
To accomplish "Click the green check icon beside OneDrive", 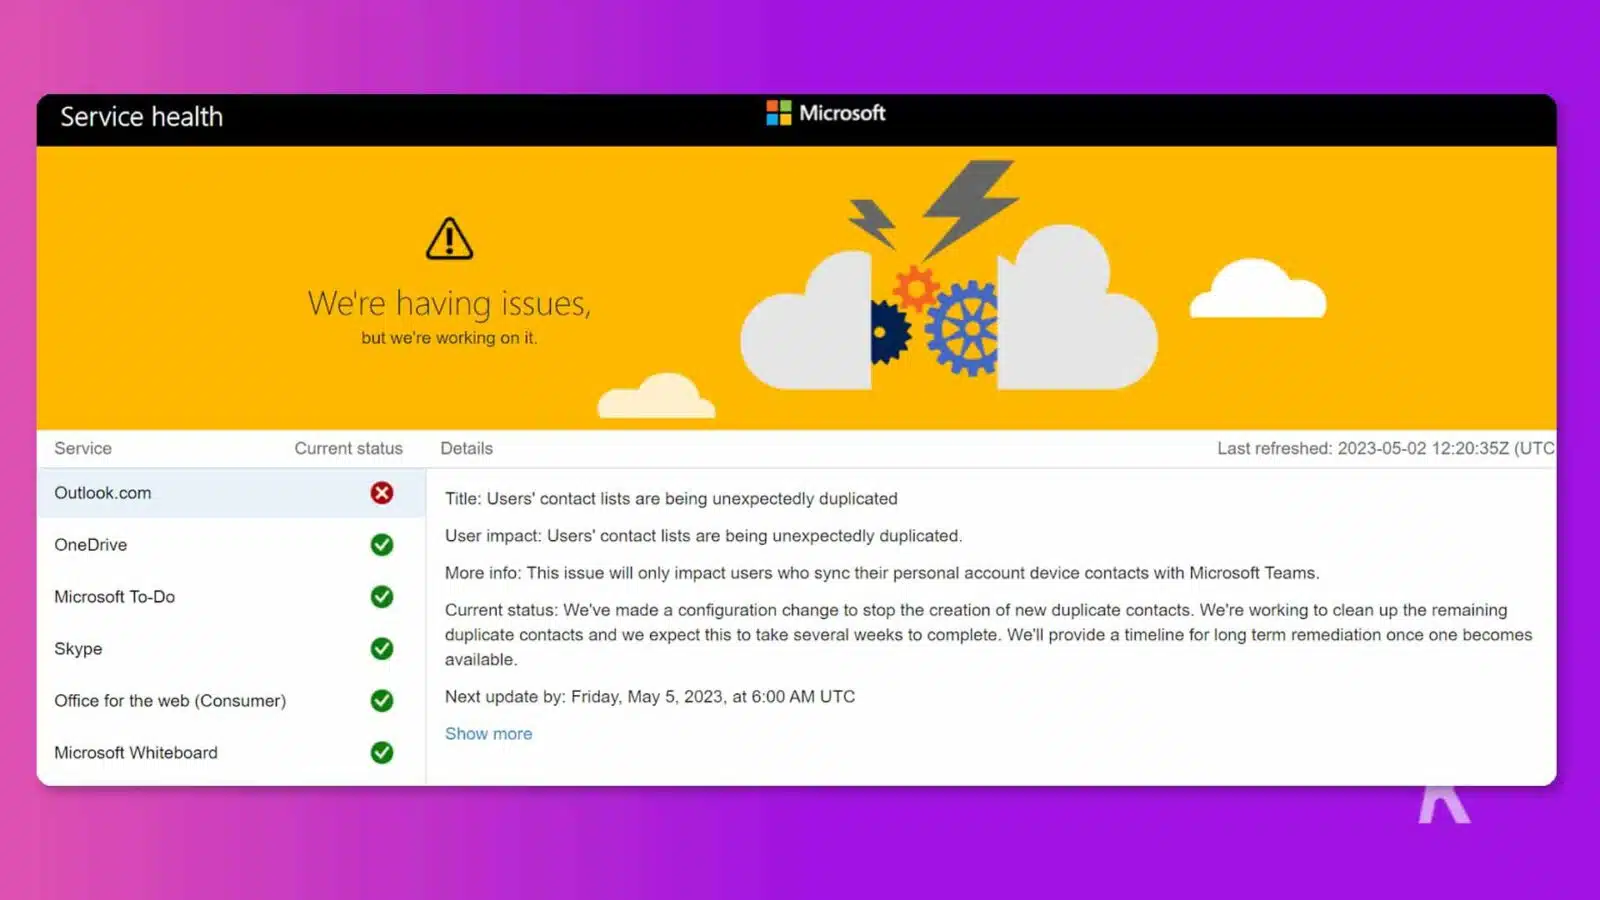I will (x=382, y=545).
